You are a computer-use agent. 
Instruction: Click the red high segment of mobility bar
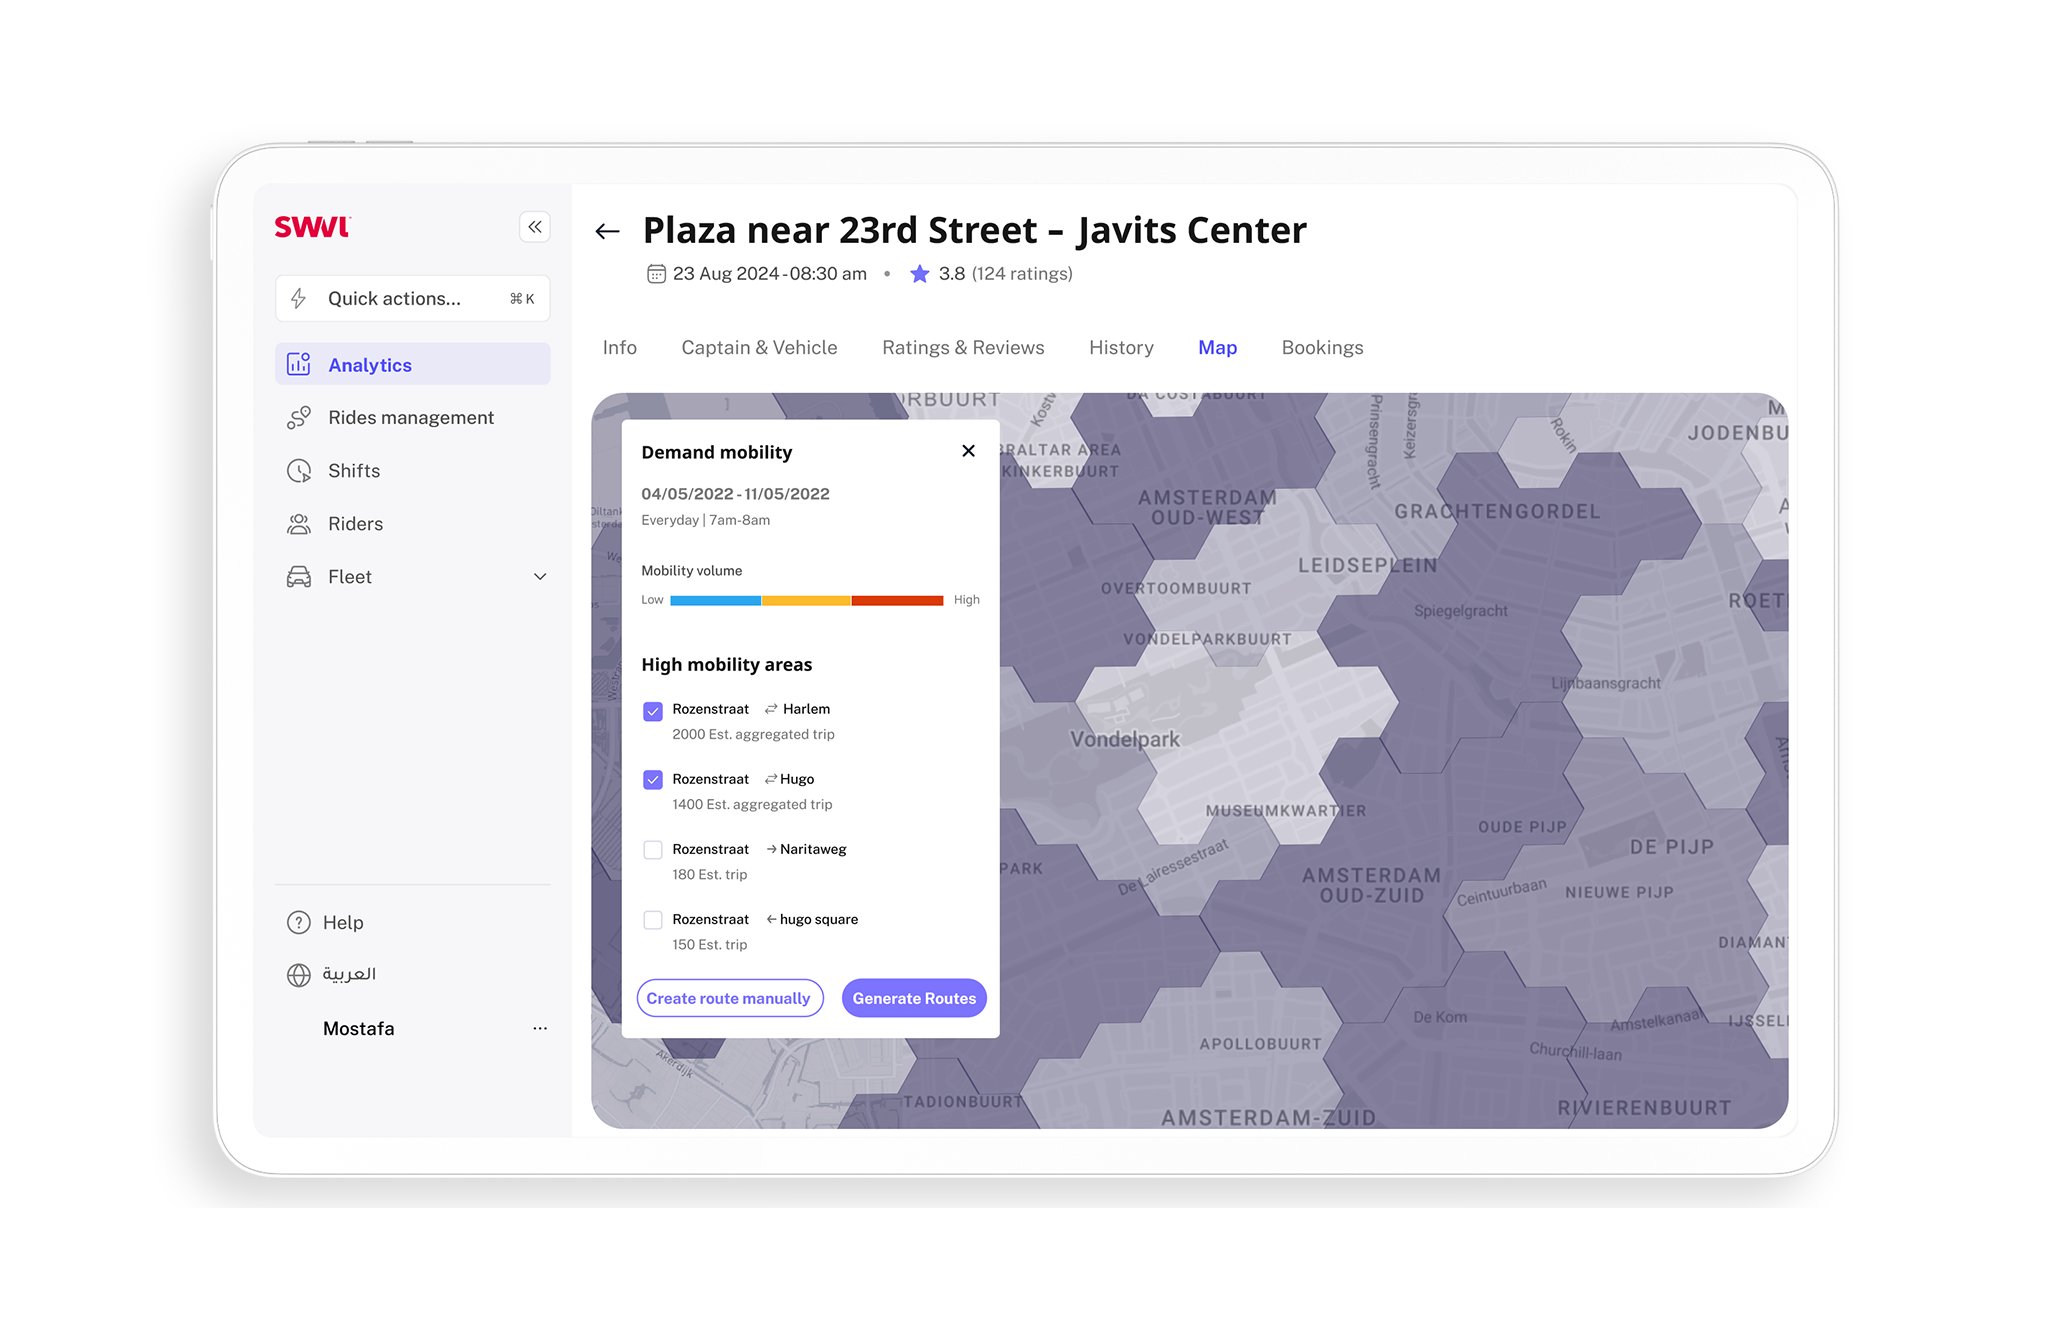click(897, 600)
